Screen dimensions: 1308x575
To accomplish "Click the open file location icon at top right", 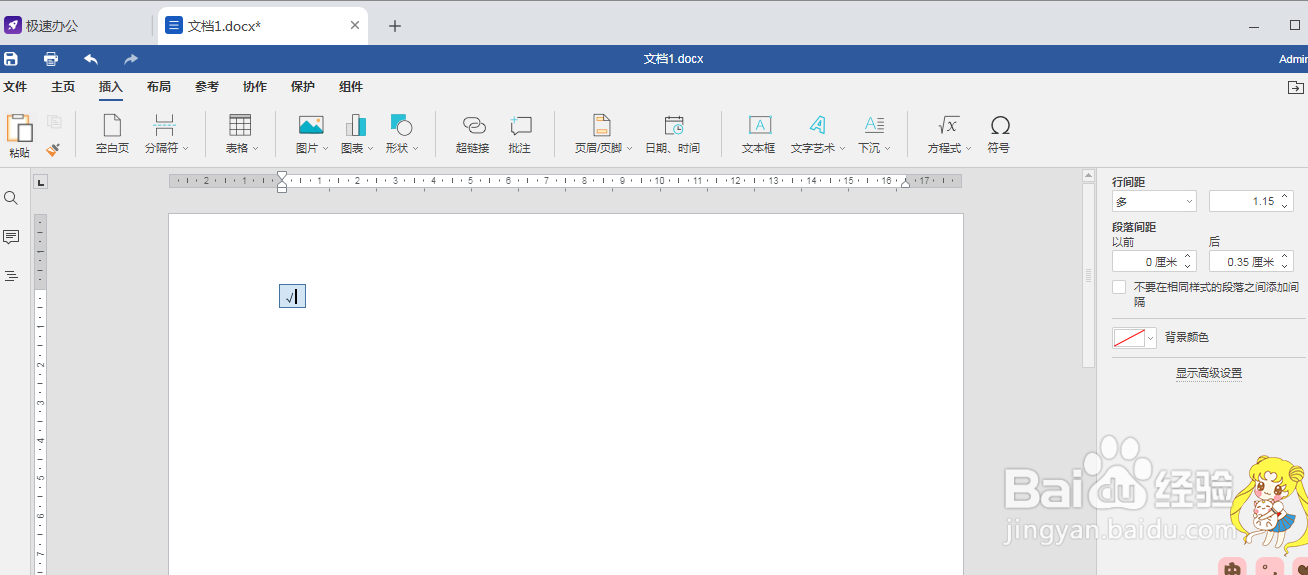I will pos(1296,87).
